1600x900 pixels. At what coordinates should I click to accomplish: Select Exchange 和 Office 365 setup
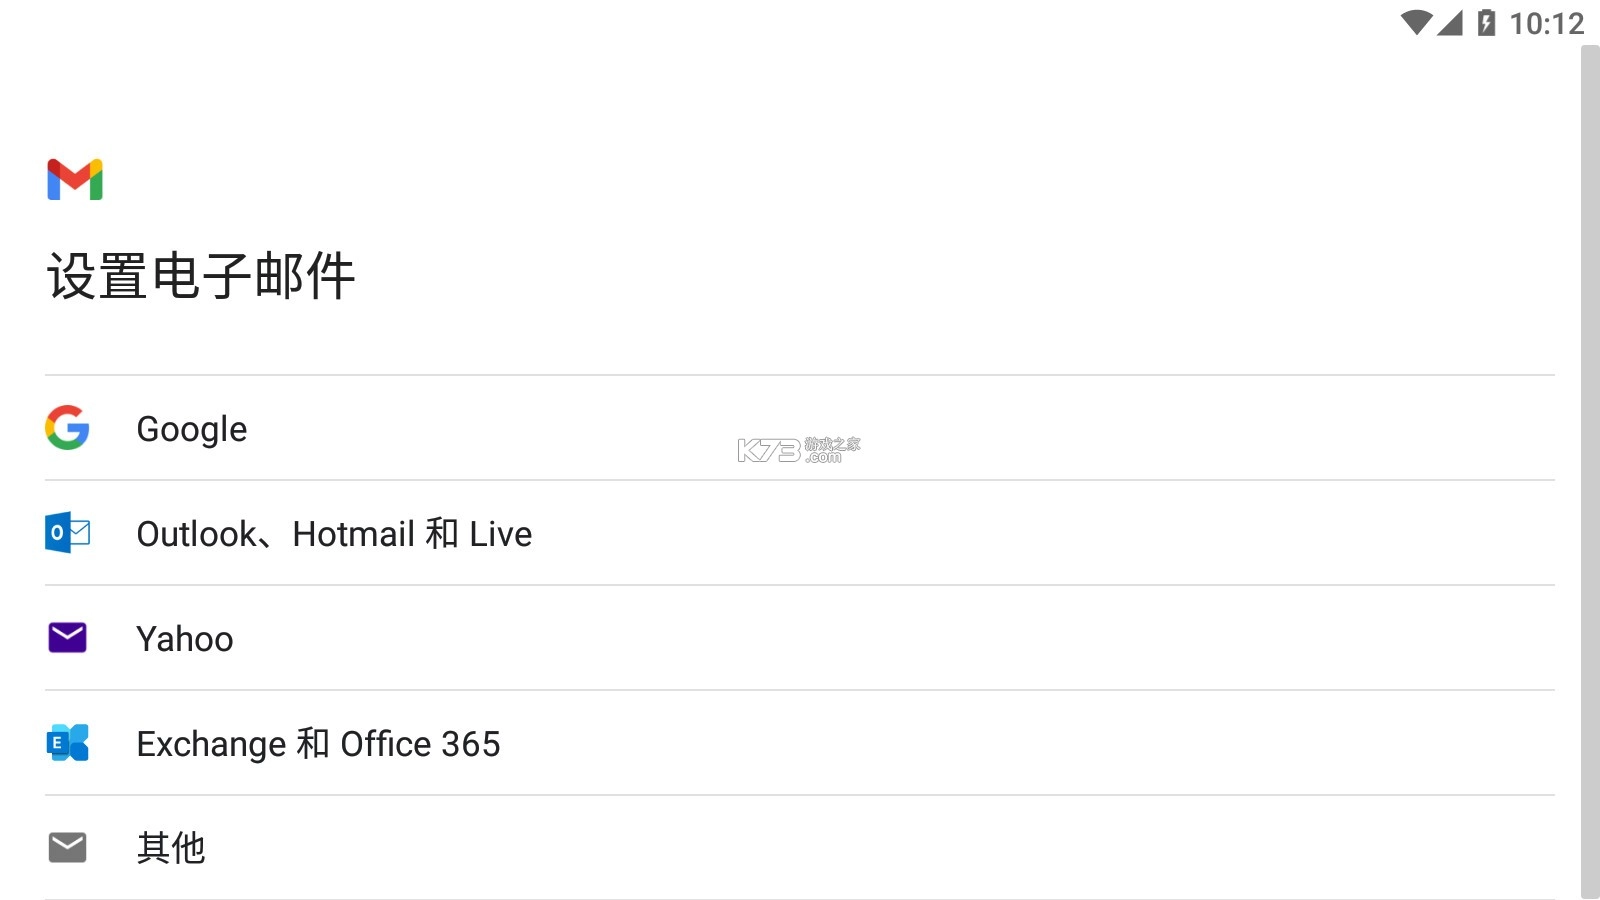[x=319, y=742]
